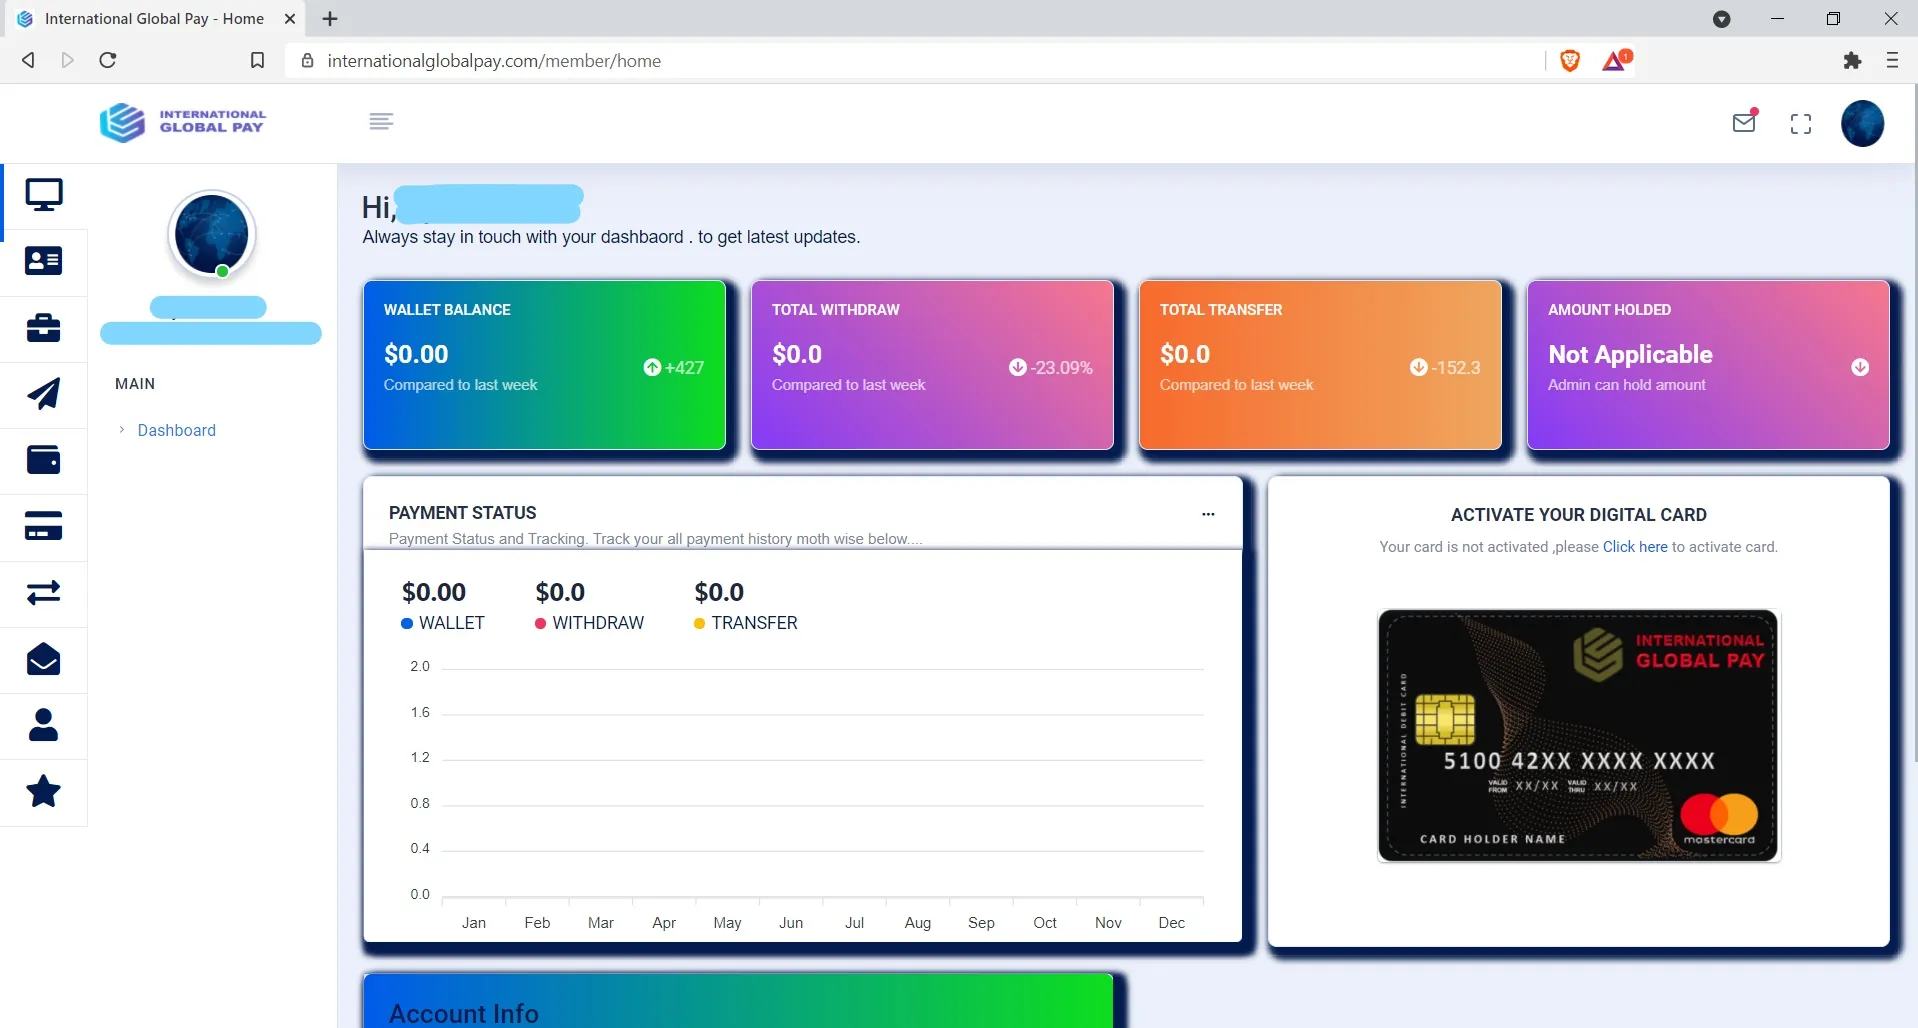Toggle the hamburger sidebar menu

coord(381,122)
